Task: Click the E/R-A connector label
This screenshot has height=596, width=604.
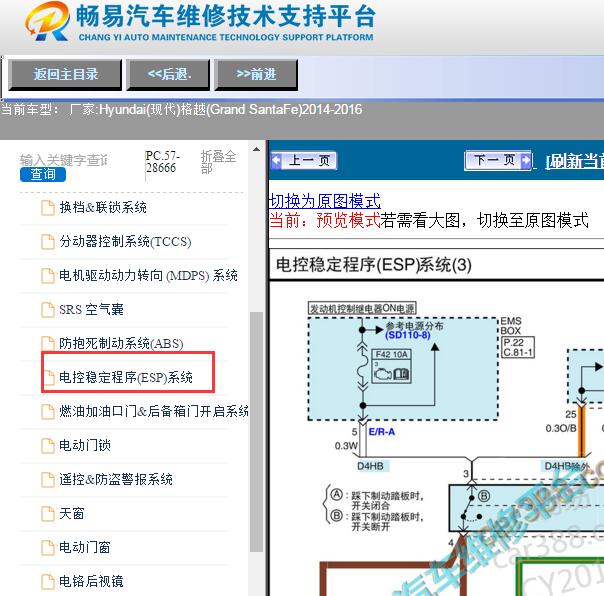Action: [382, 432]
